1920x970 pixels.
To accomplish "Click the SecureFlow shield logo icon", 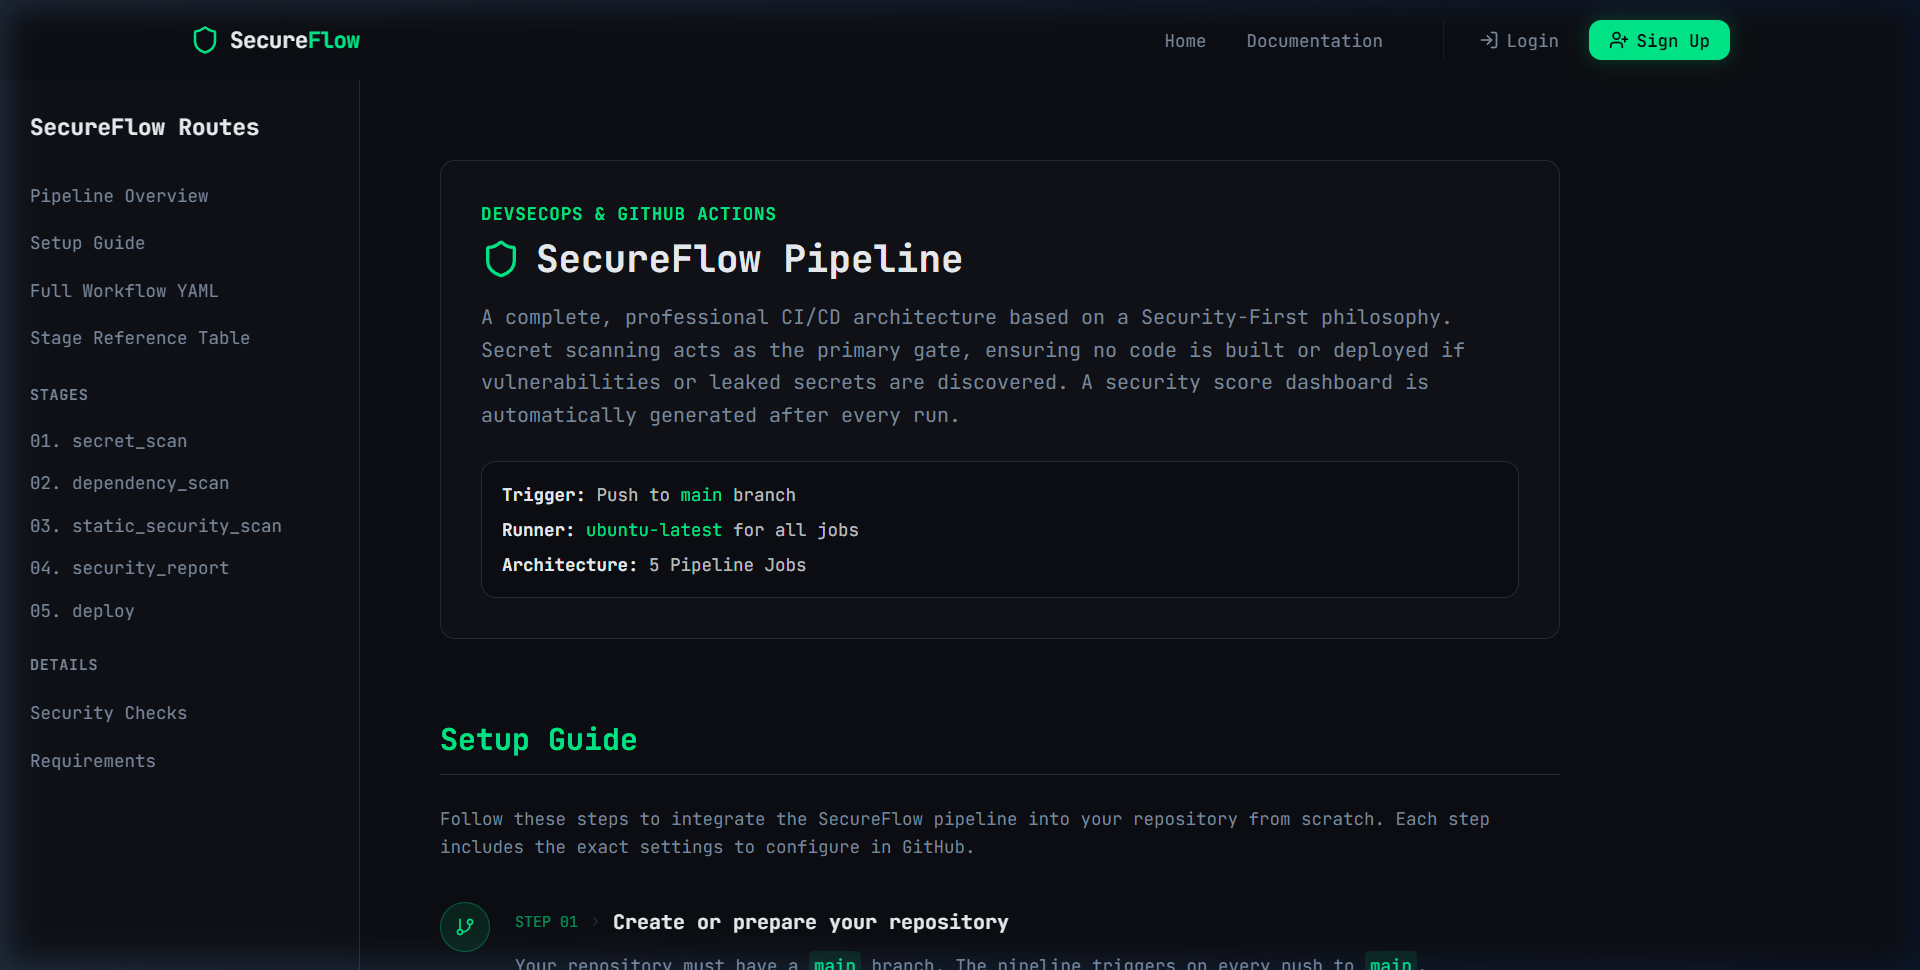I will pos(205,40).
